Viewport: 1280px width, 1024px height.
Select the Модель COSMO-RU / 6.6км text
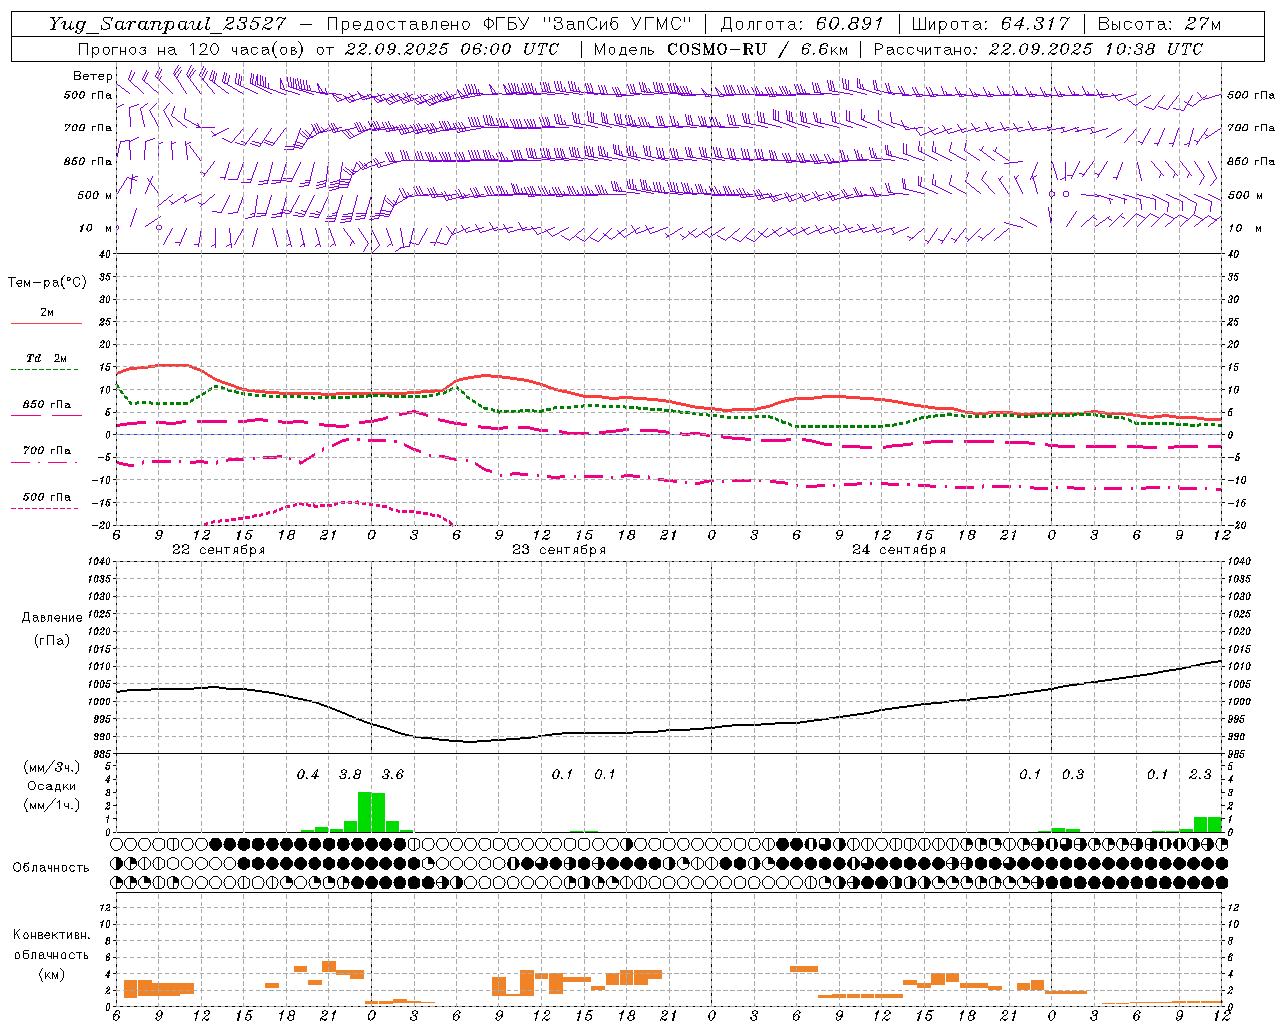[720, 49]
